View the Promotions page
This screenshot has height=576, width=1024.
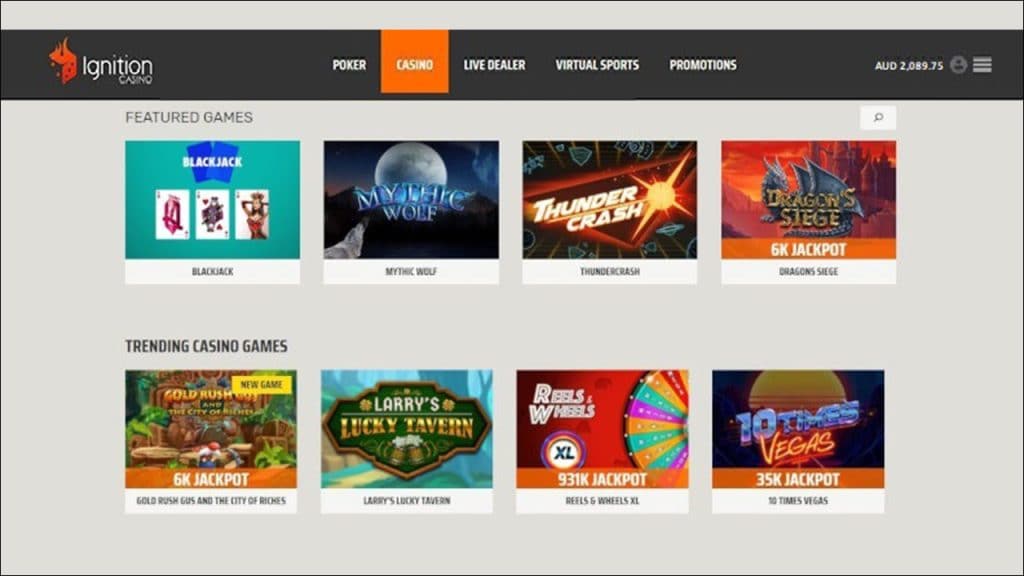click(703, 65)
